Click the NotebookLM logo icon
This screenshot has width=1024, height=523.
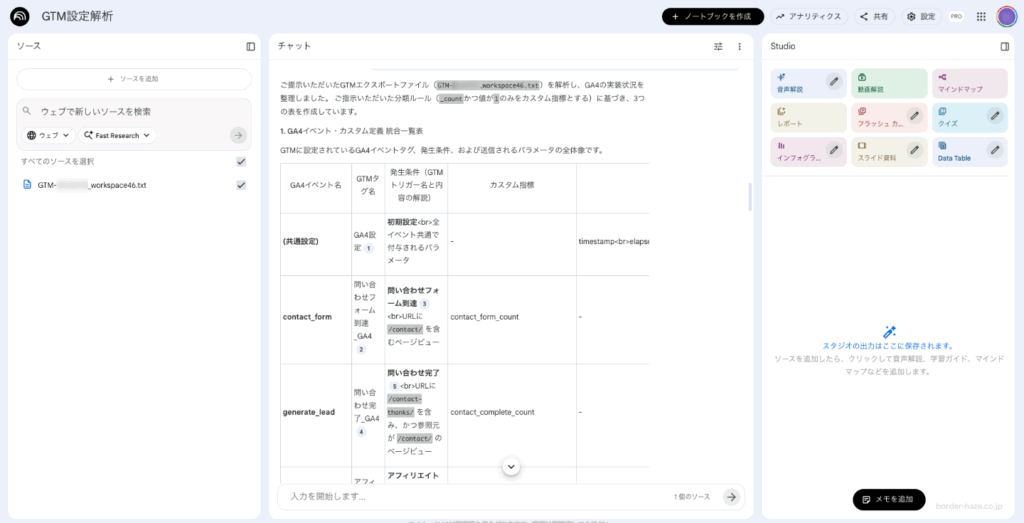click(18, 17)
